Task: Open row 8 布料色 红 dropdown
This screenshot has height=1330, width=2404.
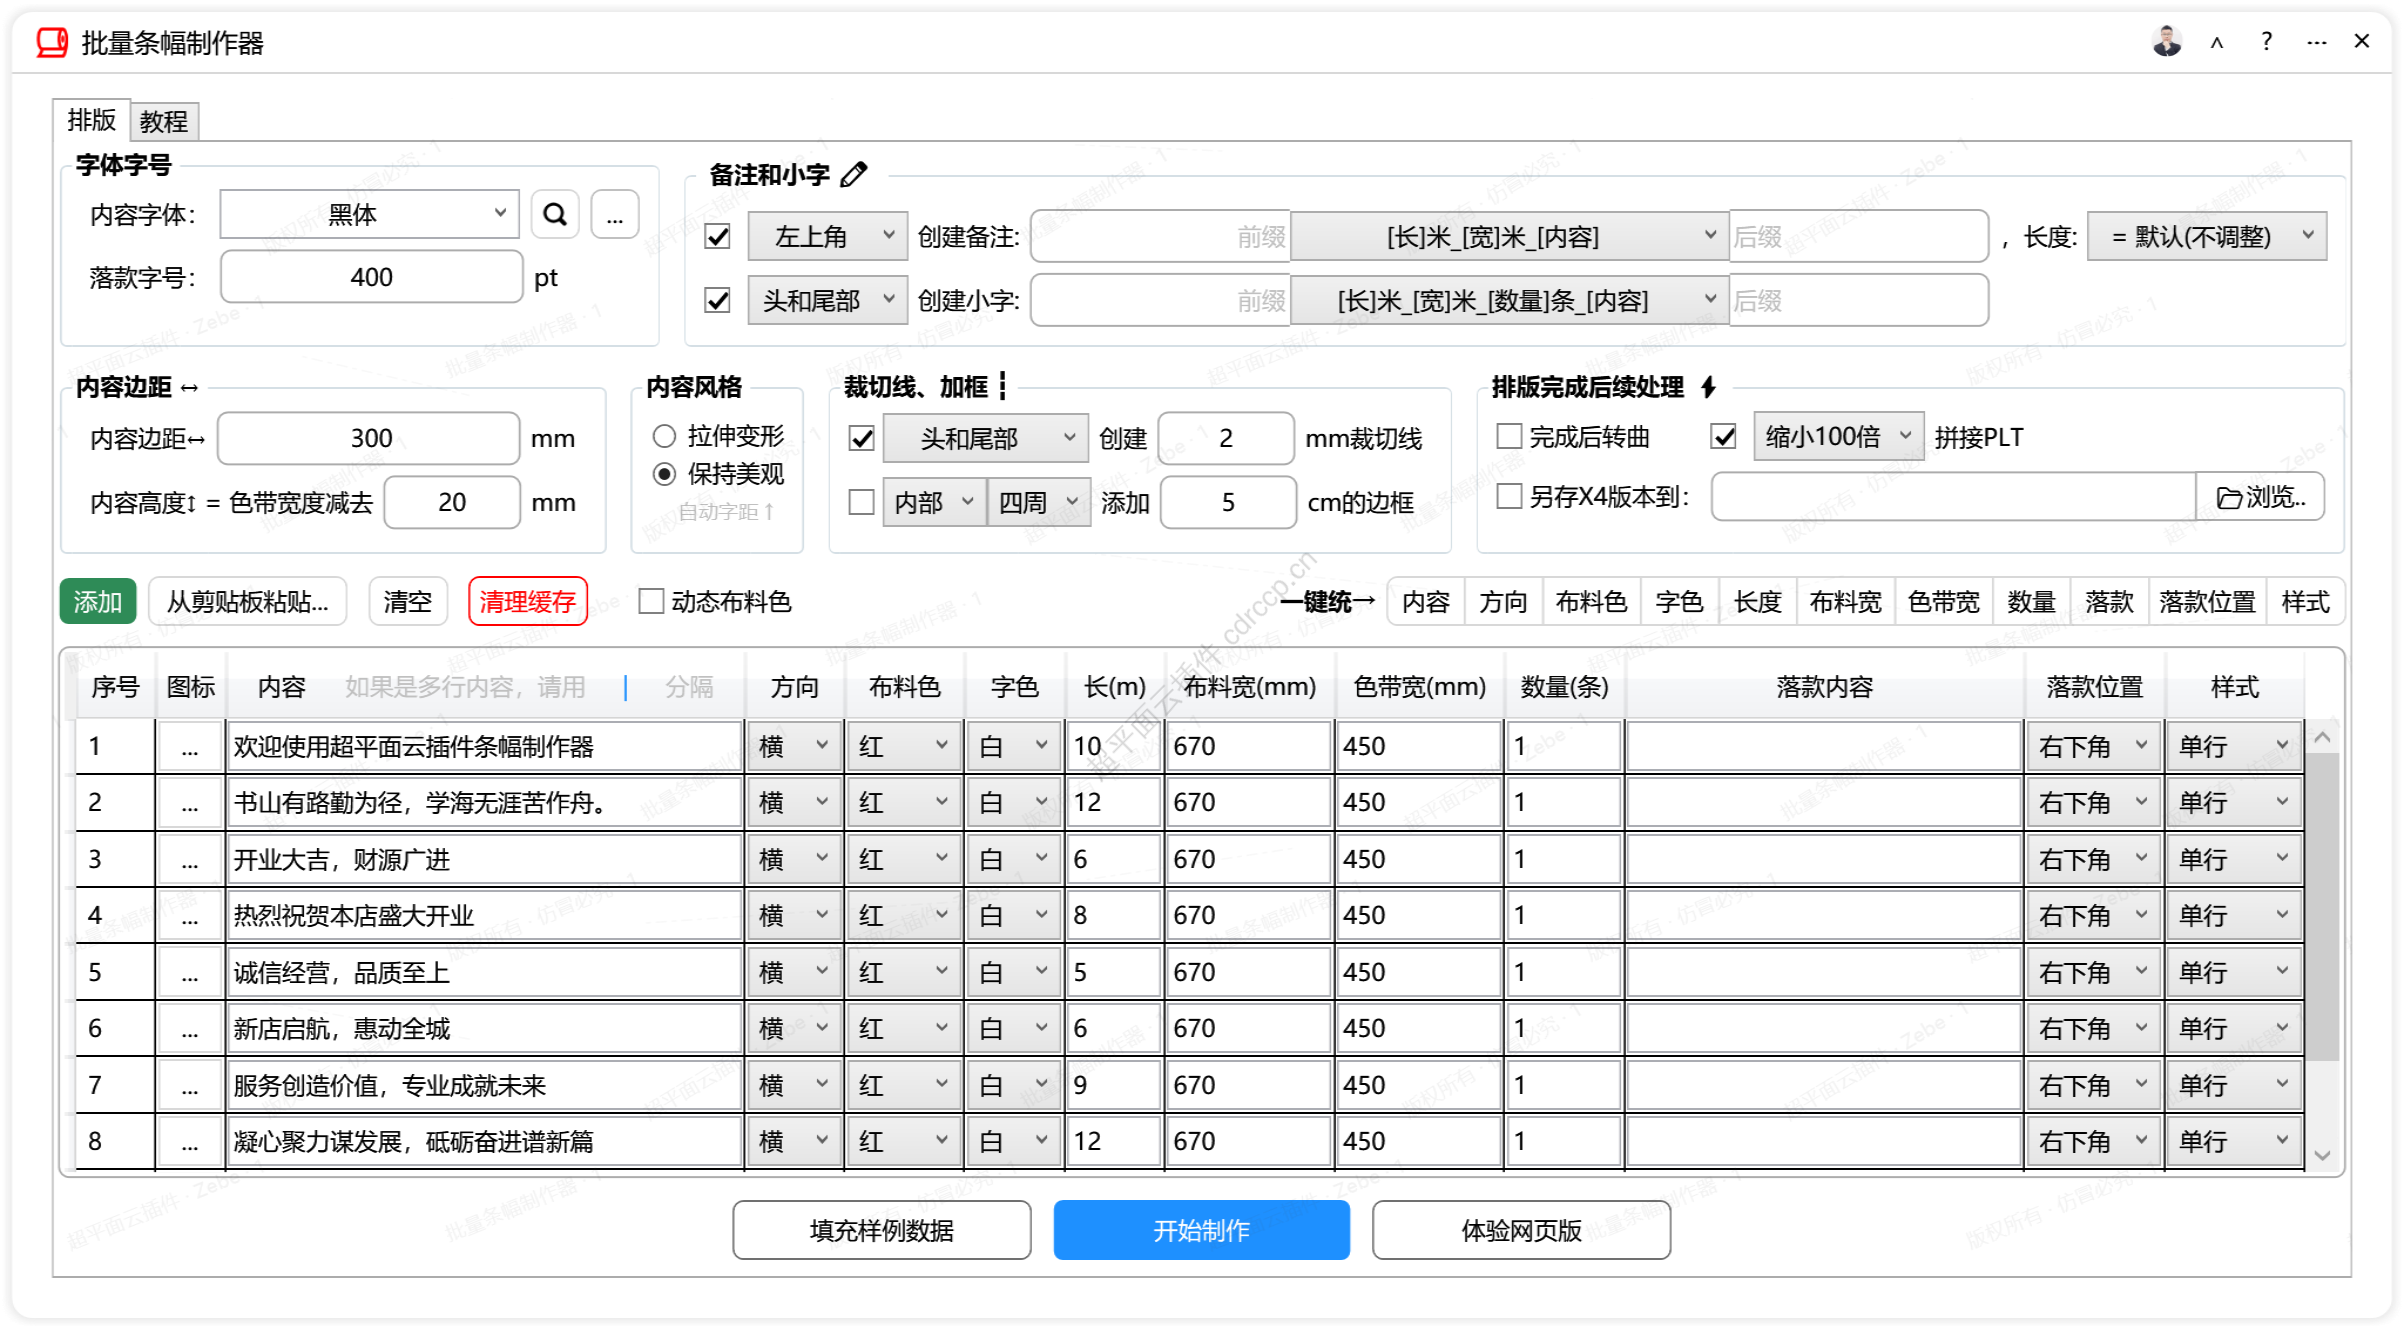Action: [905, 1142]
